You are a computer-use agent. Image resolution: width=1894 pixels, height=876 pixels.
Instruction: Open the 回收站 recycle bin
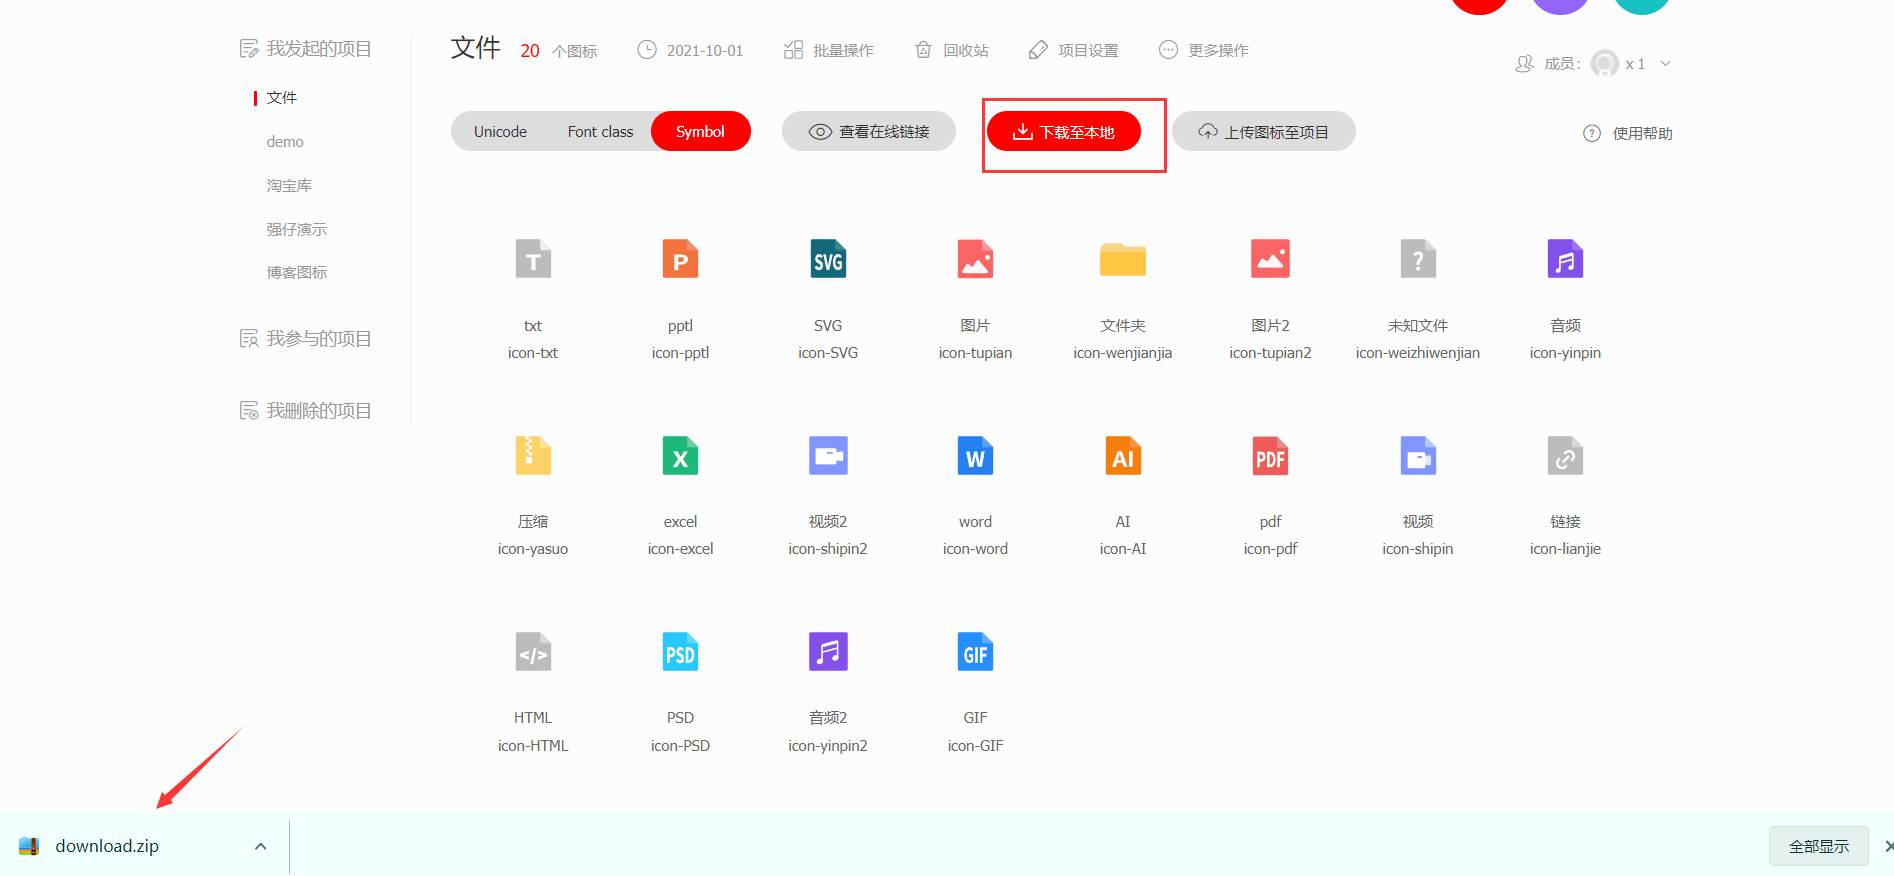(x=952, y=50)
